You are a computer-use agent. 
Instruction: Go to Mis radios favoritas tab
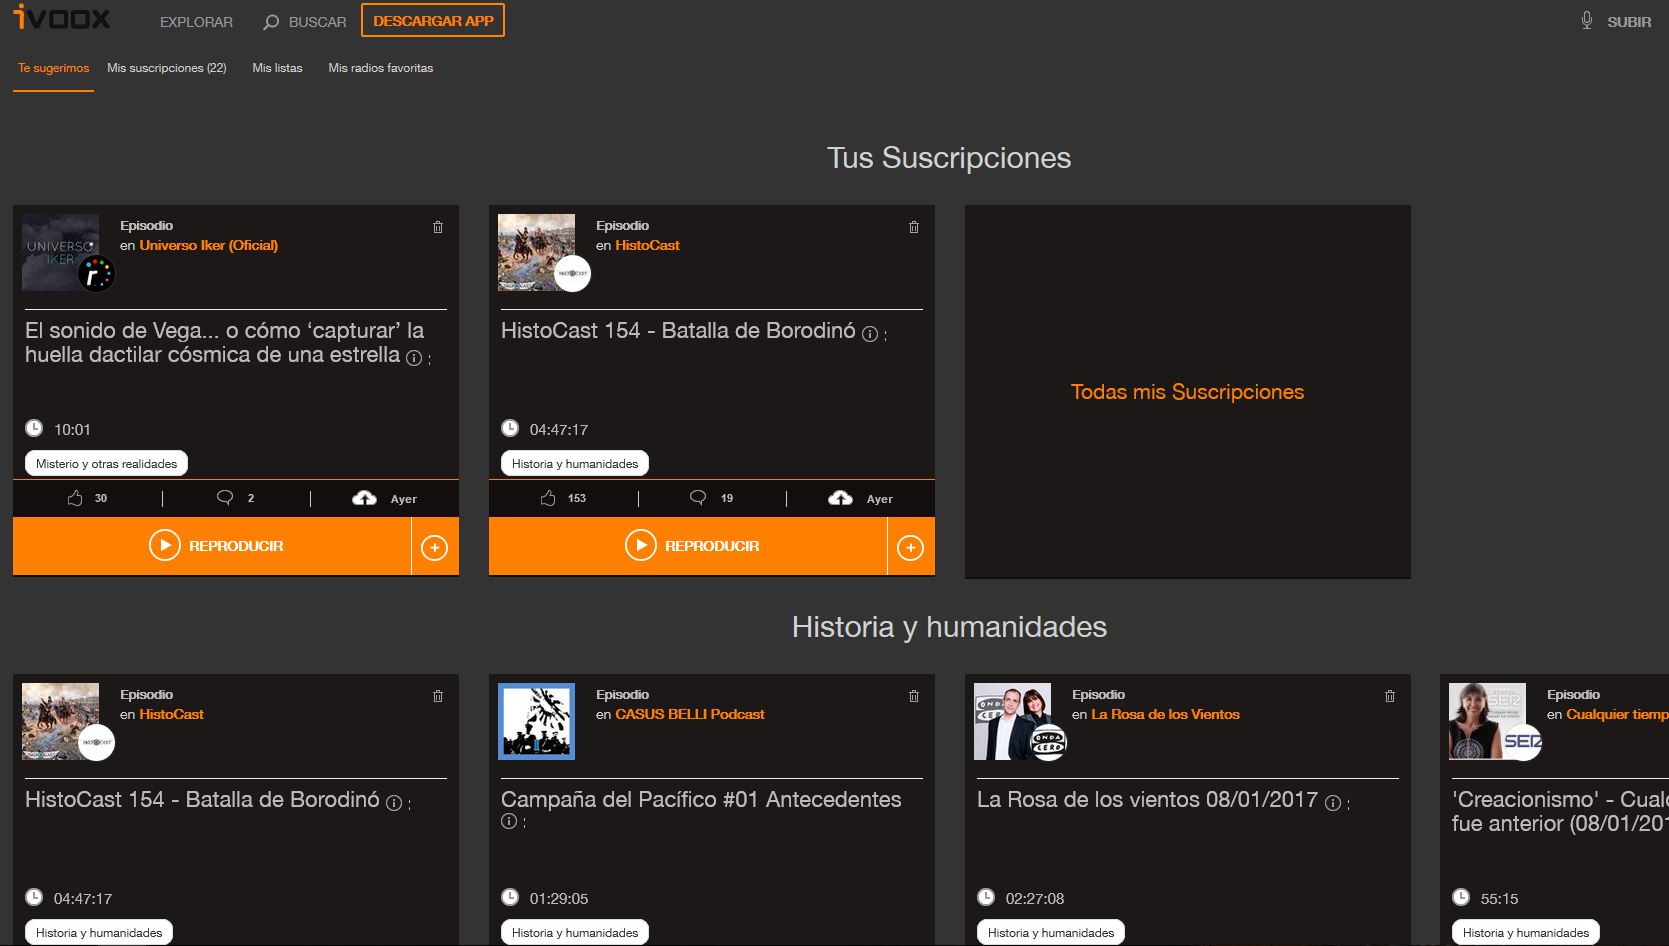[x=381, y=68]
